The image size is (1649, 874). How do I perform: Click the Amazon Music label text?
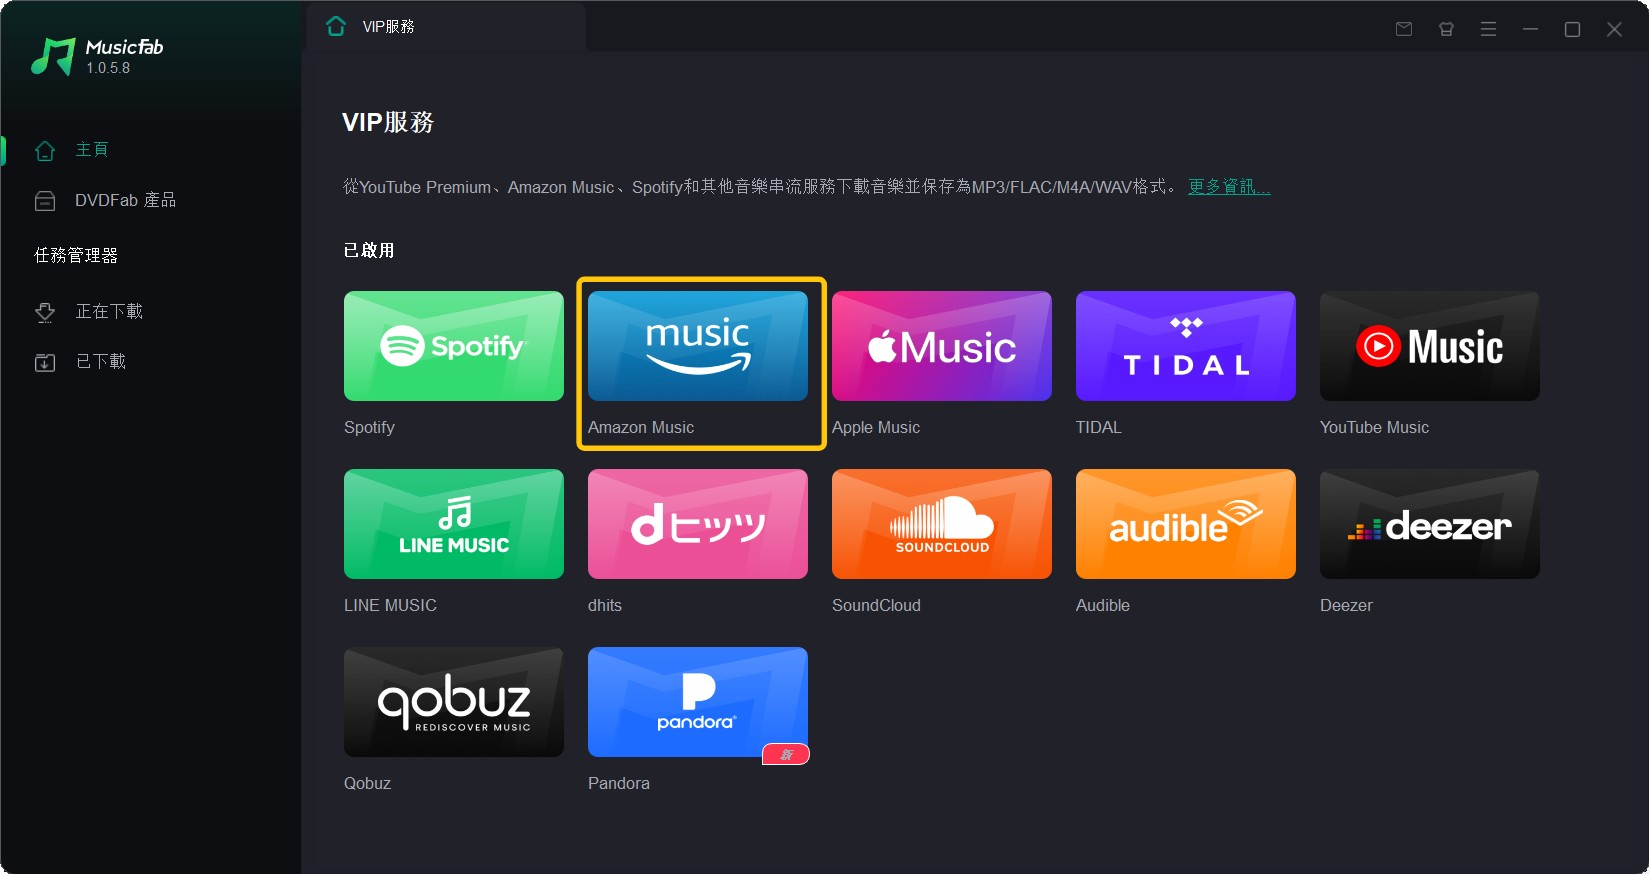coord(641,427)
